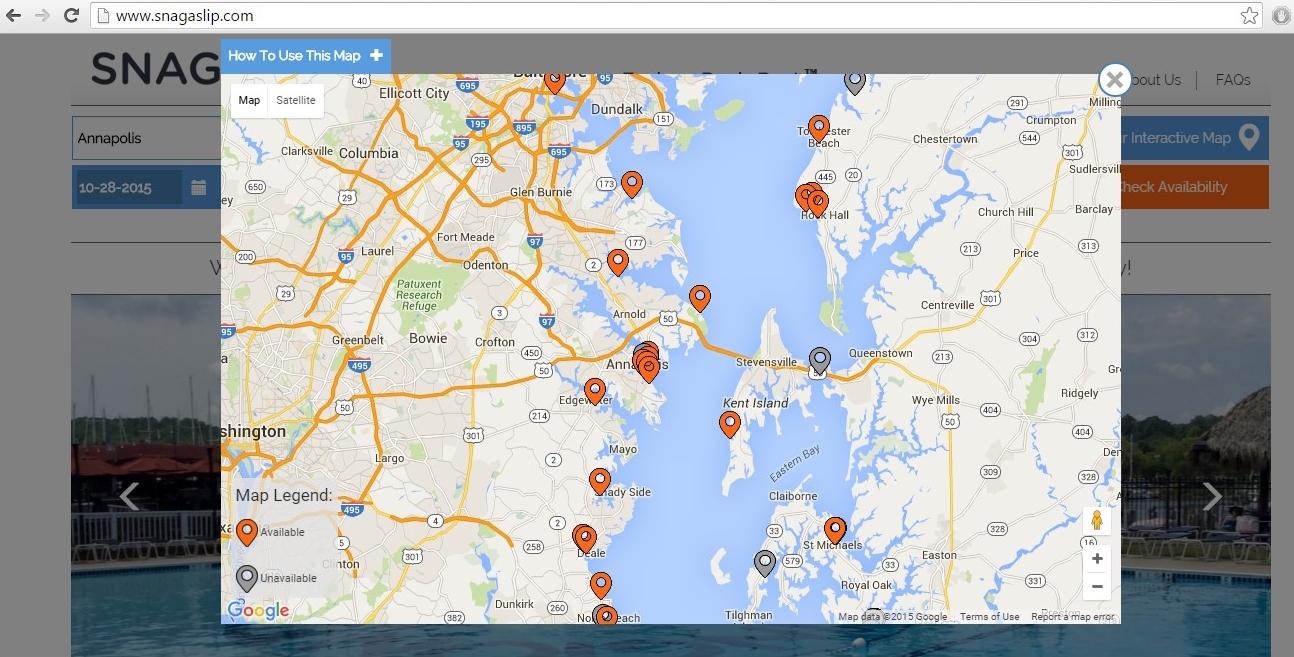Click the 10-28-2015 date field
1294x657 pixels.
click(130, 187)
